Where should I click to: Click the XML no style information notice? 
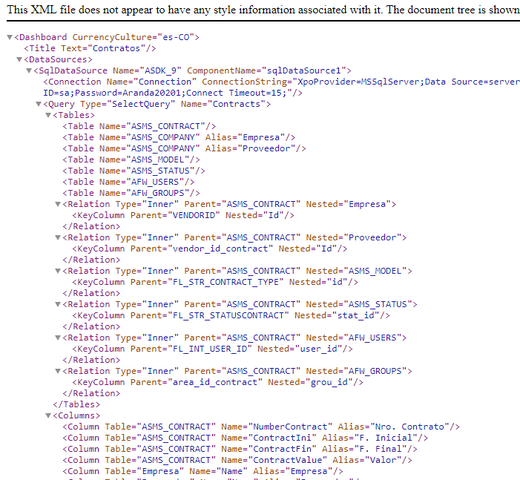point(263,10)
